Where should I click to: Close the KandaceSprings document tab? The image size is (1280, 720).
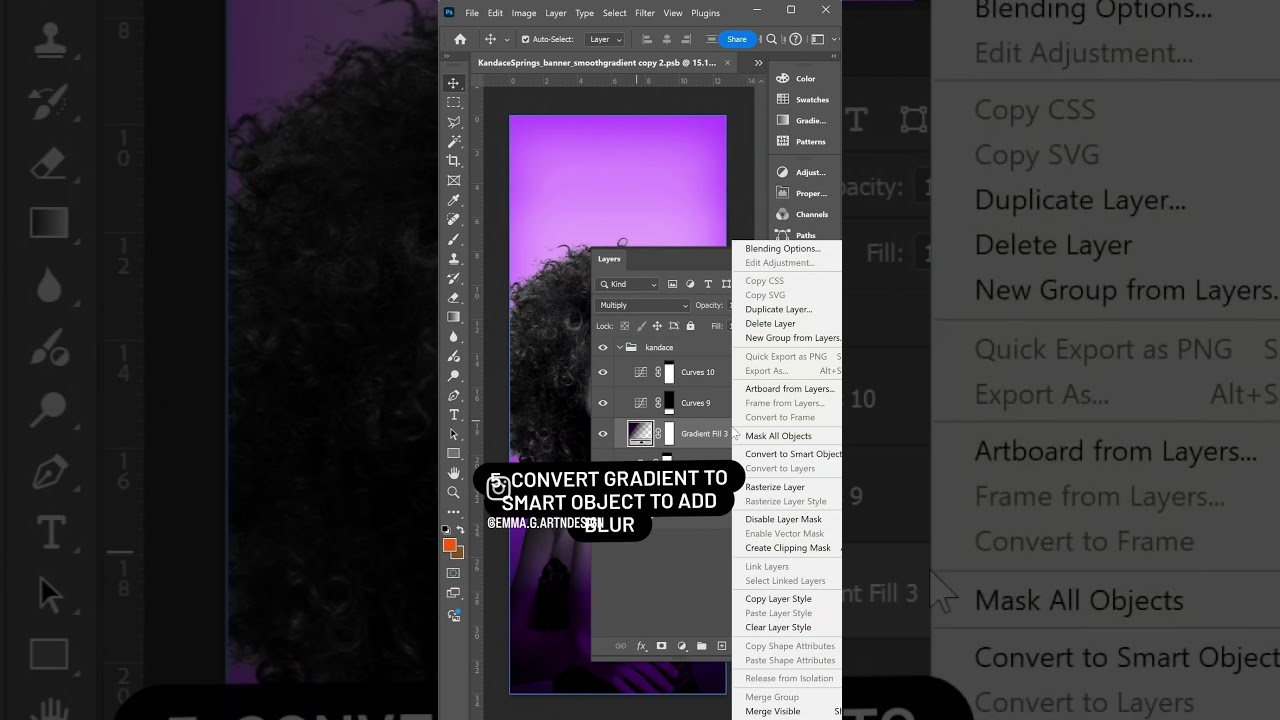[x=727, y=62]
